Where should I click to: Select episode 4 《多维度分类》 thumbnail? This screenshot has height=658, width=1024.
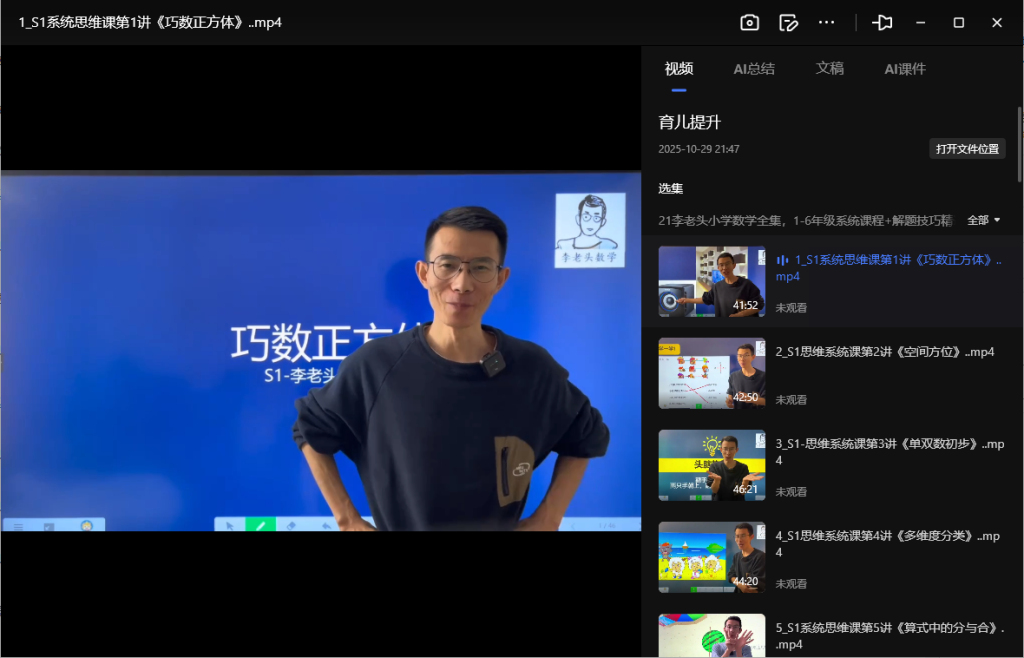[711, 557]
